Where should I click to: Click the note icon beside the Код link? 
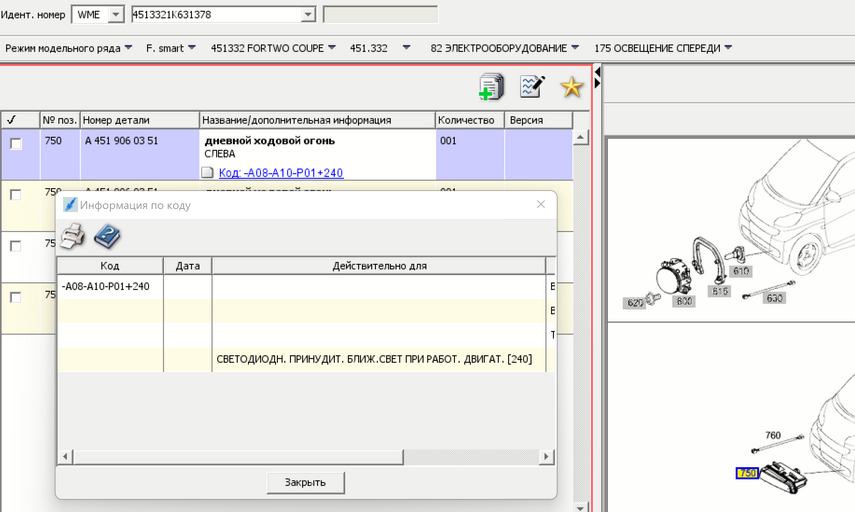[x=208, y=173]
